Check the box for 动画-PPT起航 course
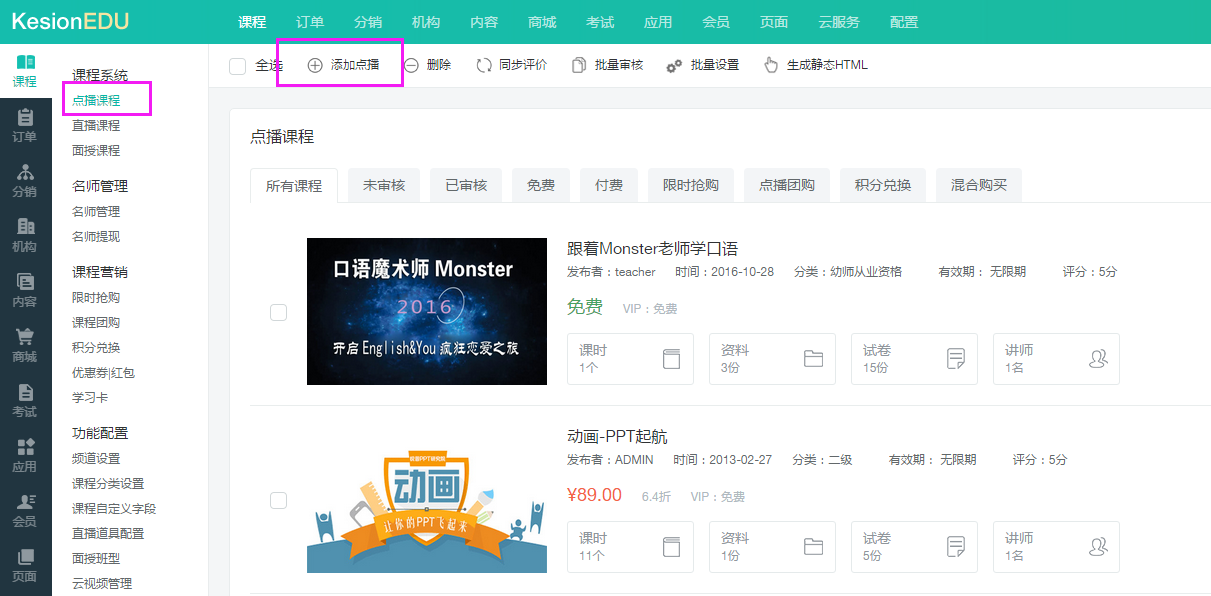Screen dimensions: 1211x596 click(x=279, y=500)
